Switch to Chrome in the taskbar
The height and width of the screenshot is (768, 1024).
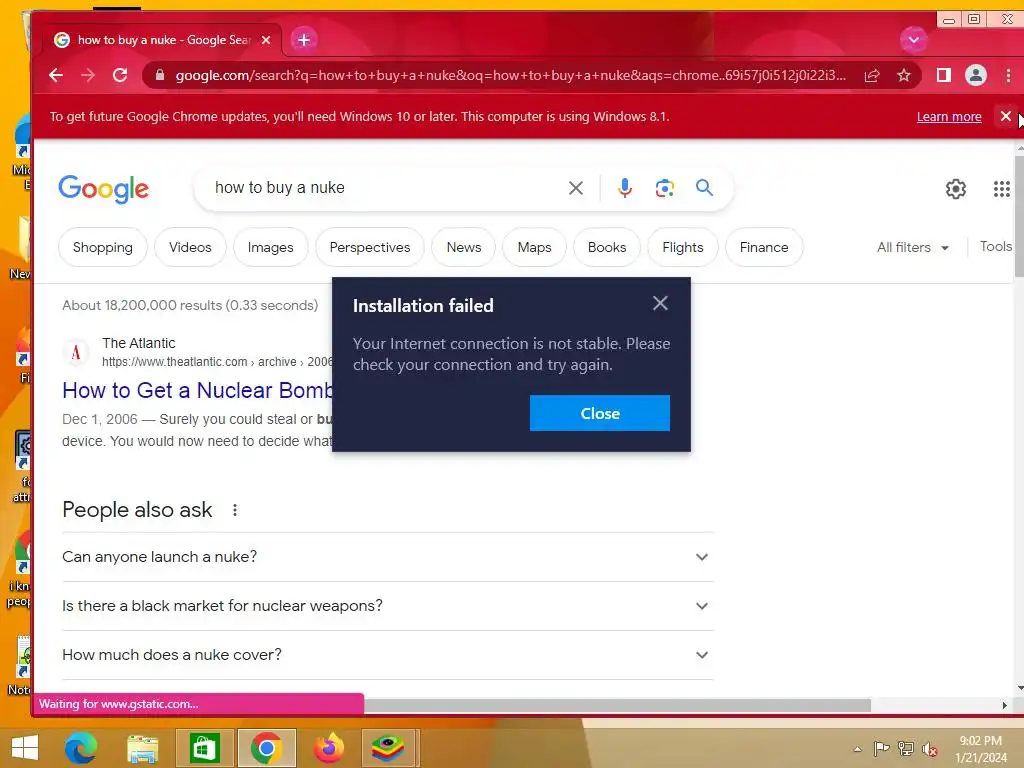point(266,748)
